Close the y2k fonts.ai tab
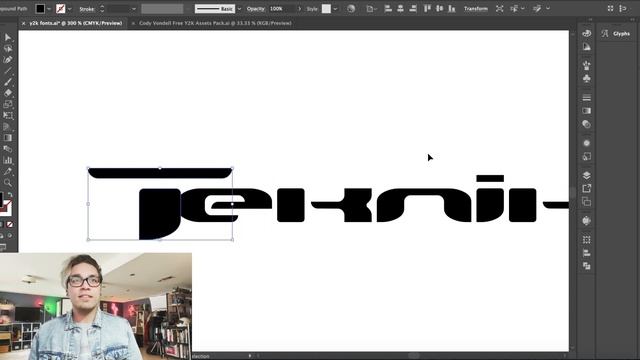This screenshot has height=360, width=640. click(23, 23)
